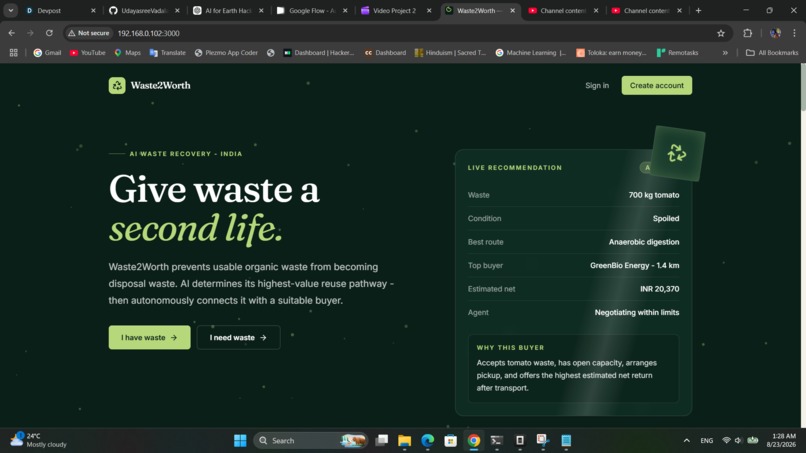
Task: Click the page vertical scrollbar thumb
Action: pyautogui.click(x=803, y=87)
